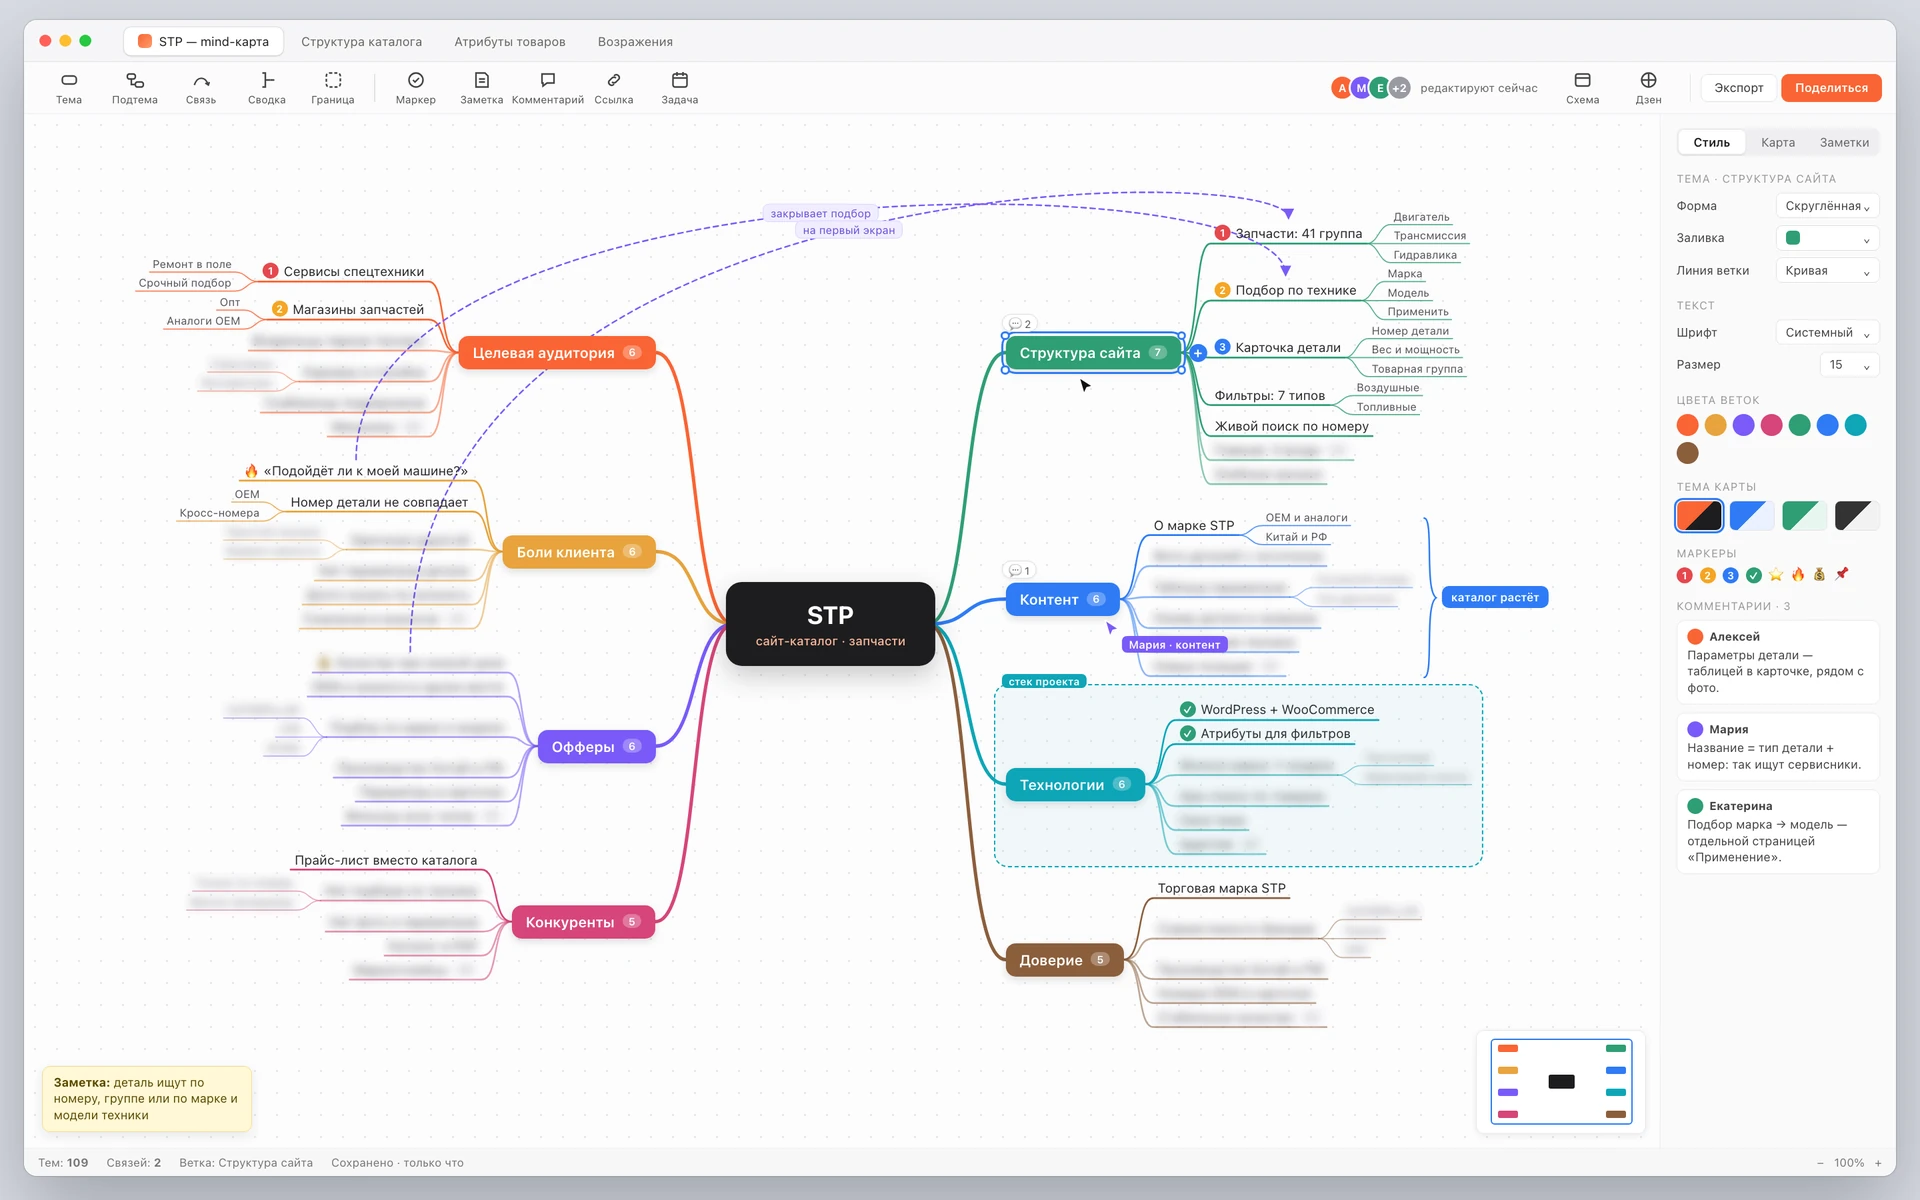Insert a Маркер on the topic
The image size is (1920, 1200).
coord(416,88)
